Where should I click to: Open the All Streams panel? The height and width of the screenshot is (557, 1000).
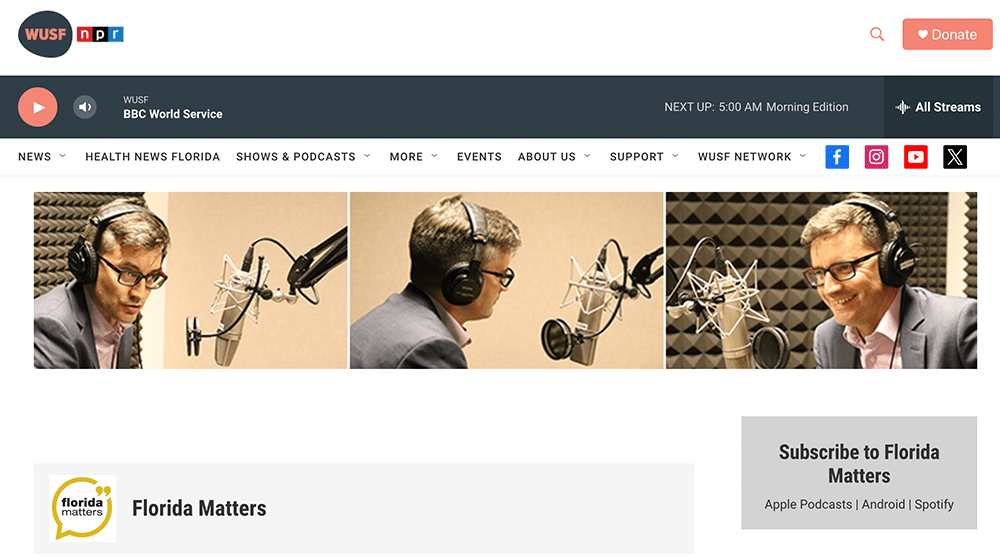tap(938, 107)
